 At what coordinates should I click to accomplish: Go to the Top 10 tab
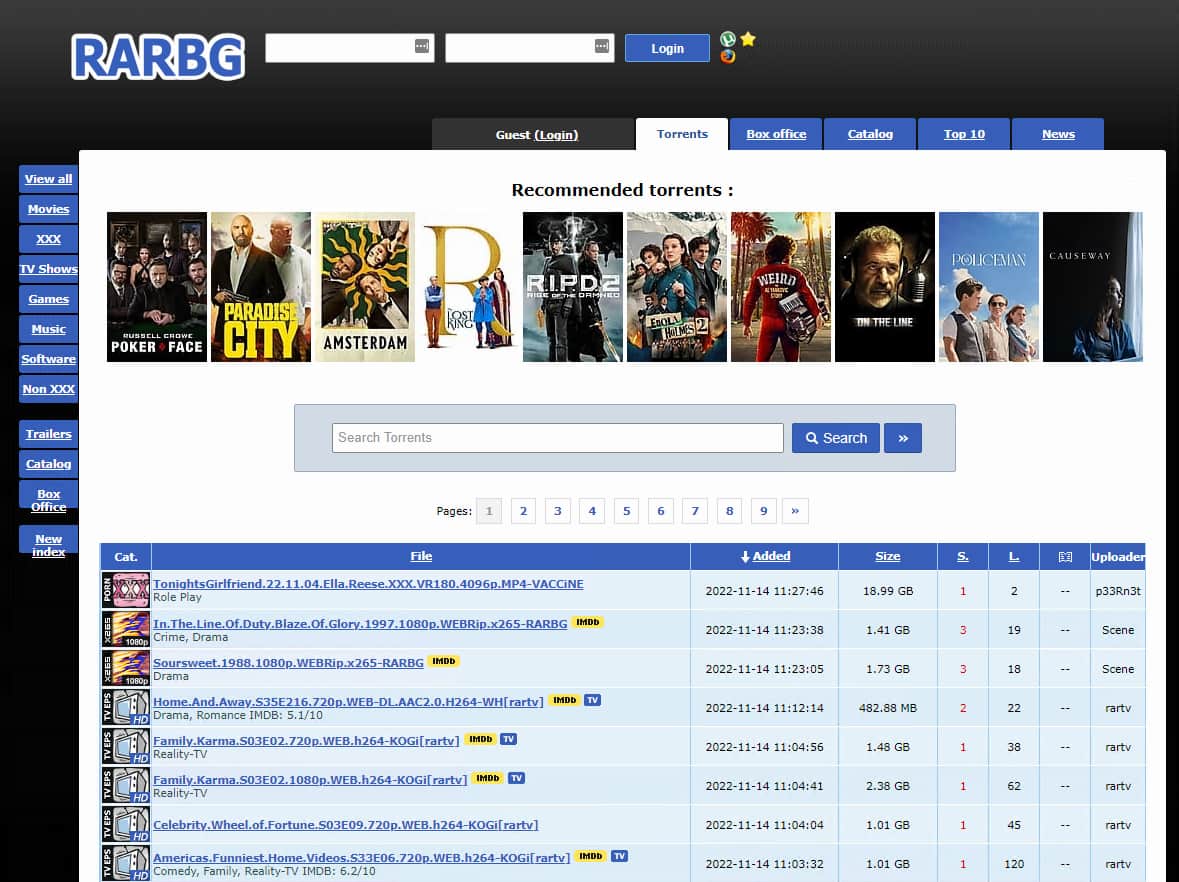(x=964, y=134)
